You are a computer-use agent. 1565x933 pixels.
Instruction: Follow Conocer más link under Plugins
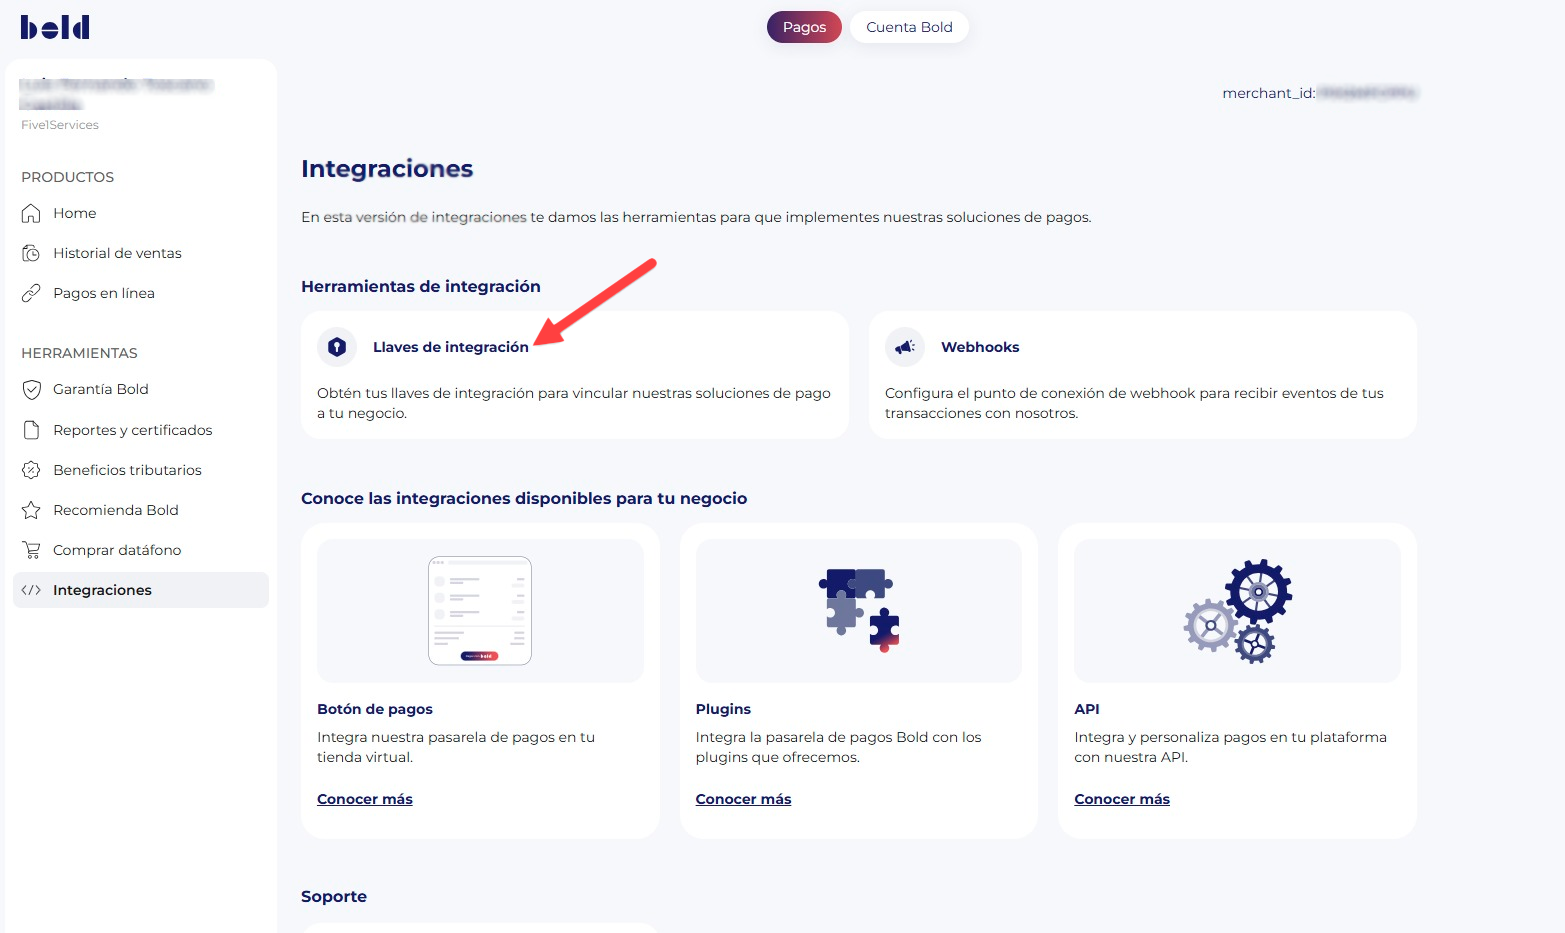[x=743, y=799]
